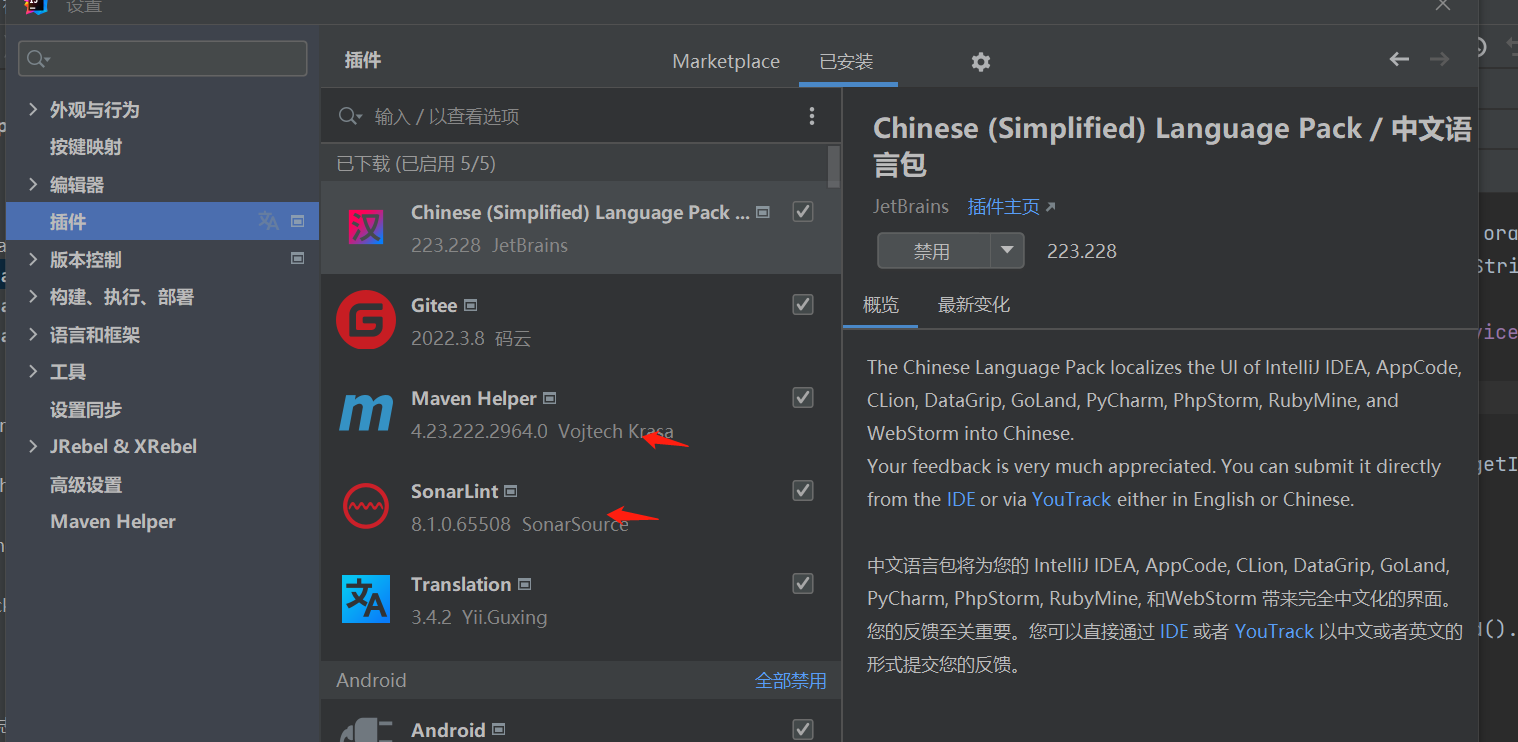Expand the 语言和框架 tree node
This screenshot has height=742, width=1518.
(33, 334)
